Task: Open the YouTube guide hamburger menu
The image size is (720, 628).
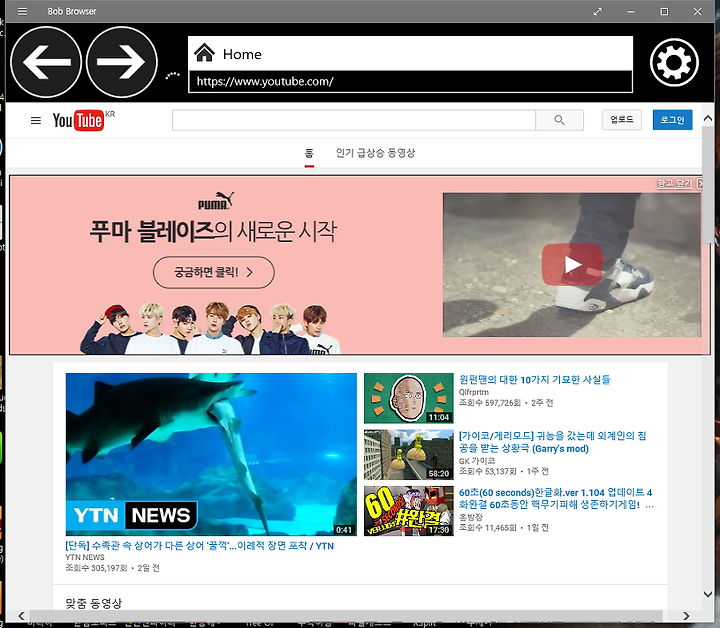Action: tap(36, 121)
